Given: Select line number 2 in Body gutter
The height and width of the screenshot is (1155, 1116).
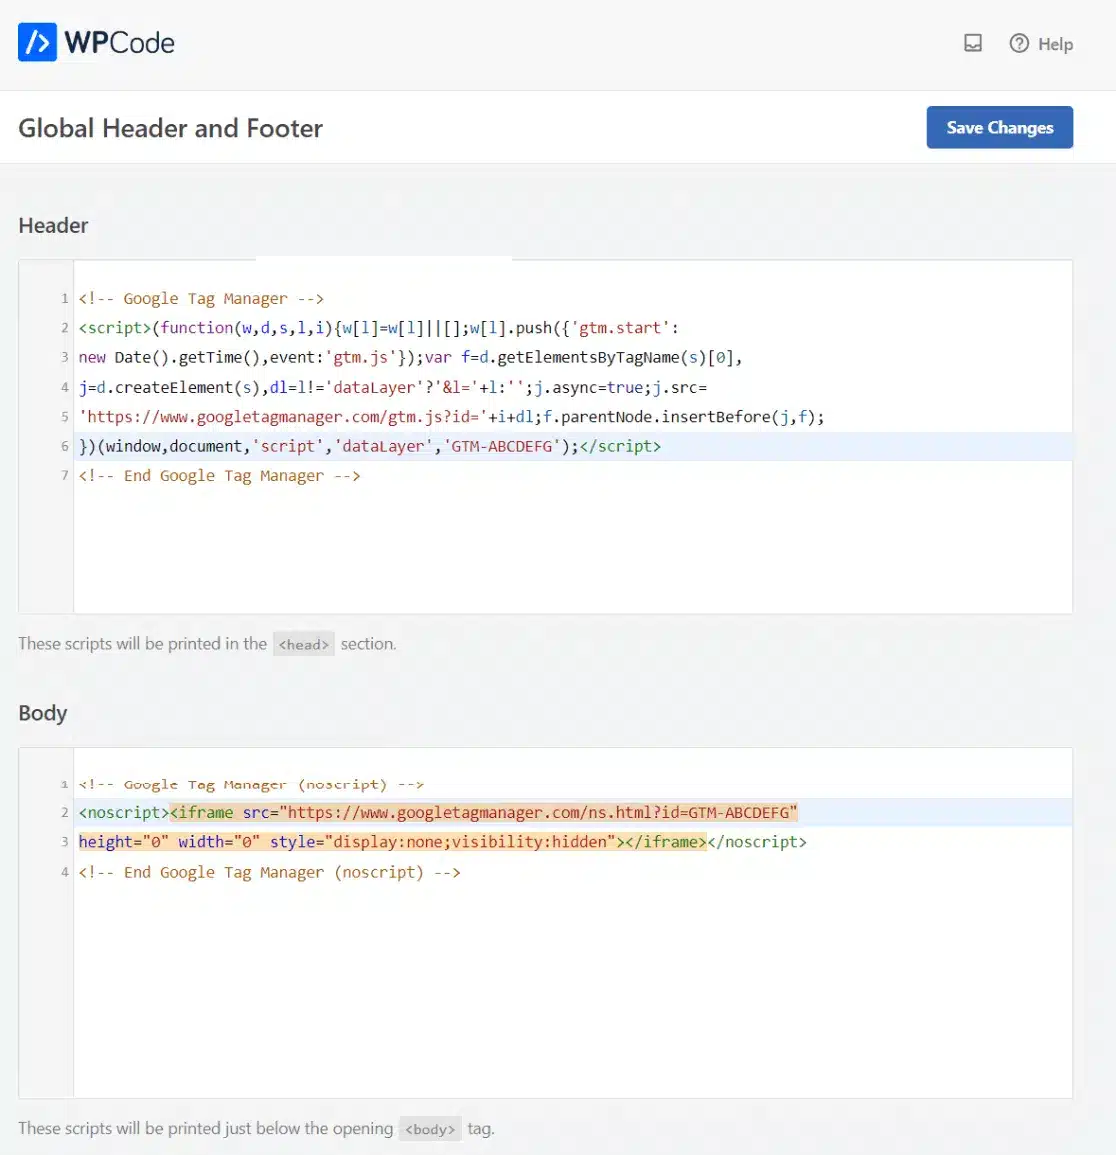Looking at the screenshot, I should [x=64, y=812].
